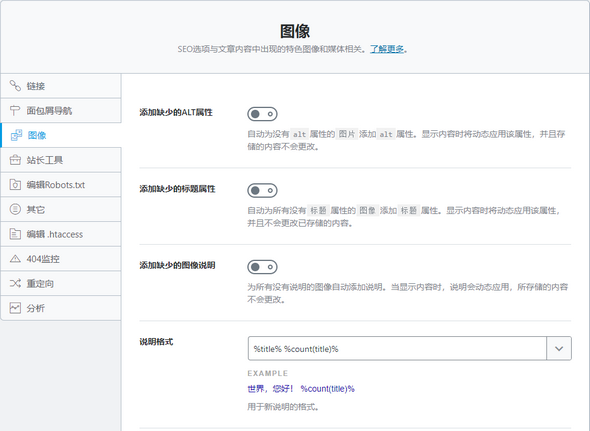The image size is (590, 431).
Task: Click the toolbox icon for 站长工具
Action: 15,160
